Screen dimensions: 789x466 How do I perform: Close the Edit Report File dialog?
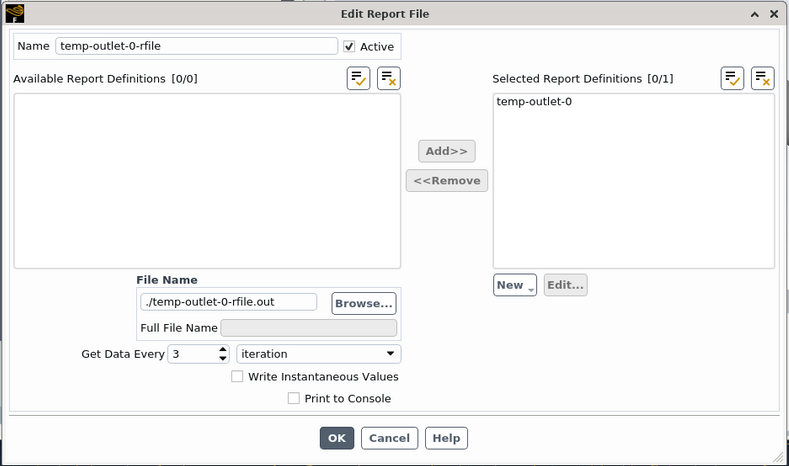coord(773,14)
